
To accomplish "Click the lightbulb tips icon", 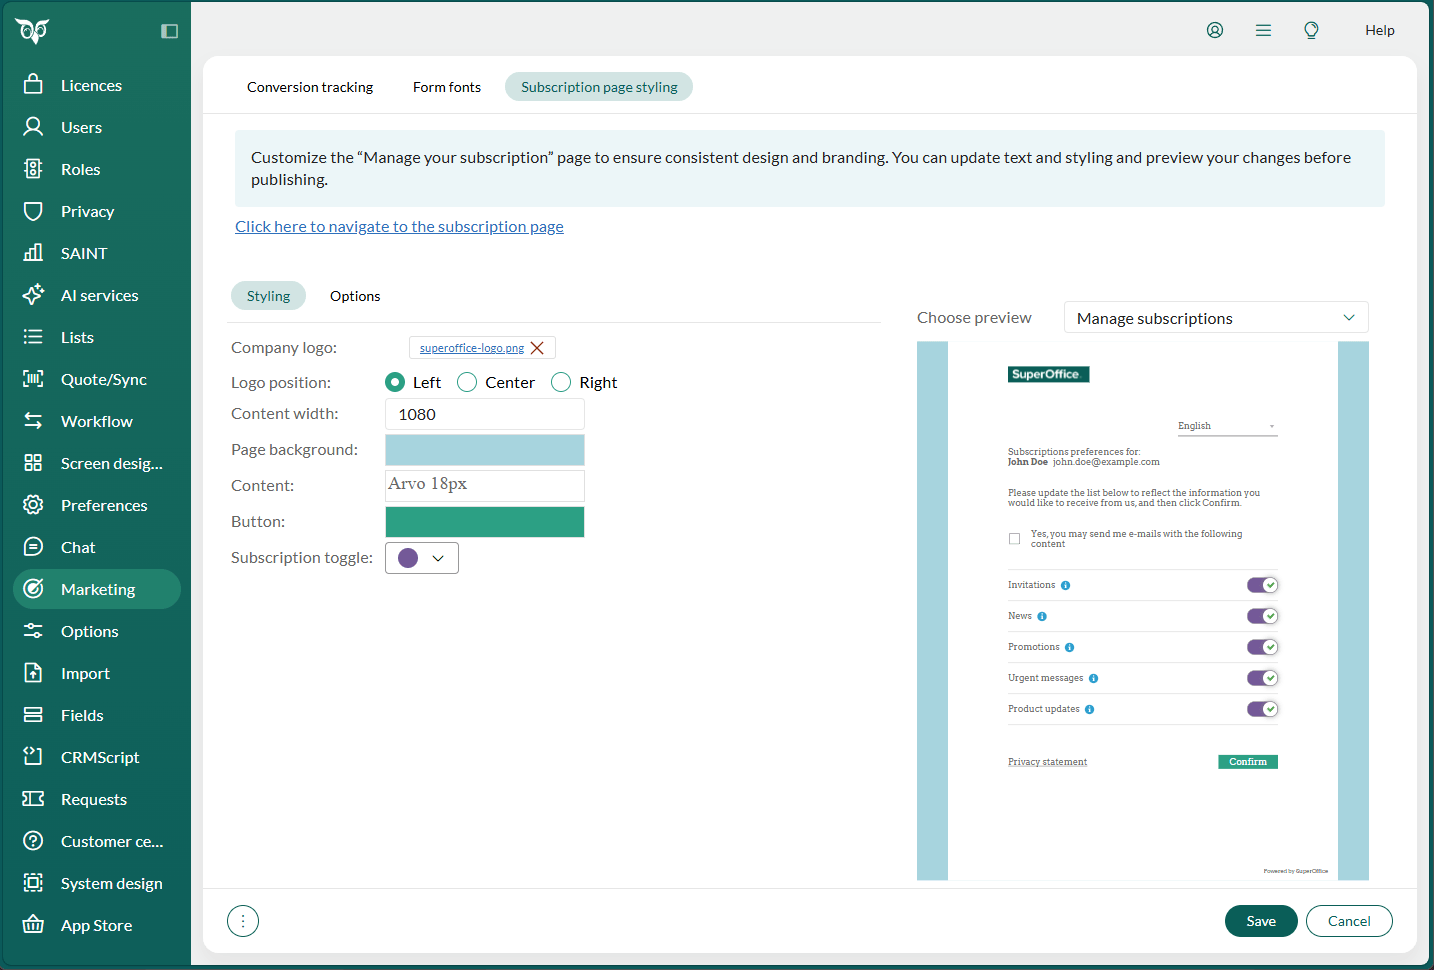I will [1312, 30].
